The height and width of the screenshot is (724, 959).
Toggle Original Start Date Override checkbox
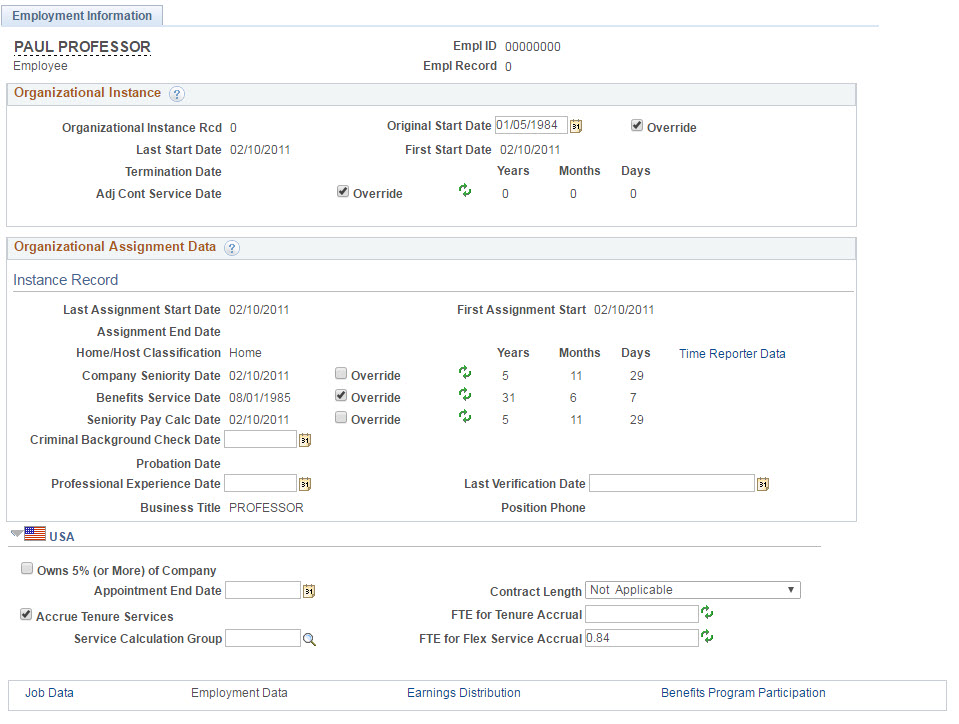pyautogui.click(x=637, y=125)
